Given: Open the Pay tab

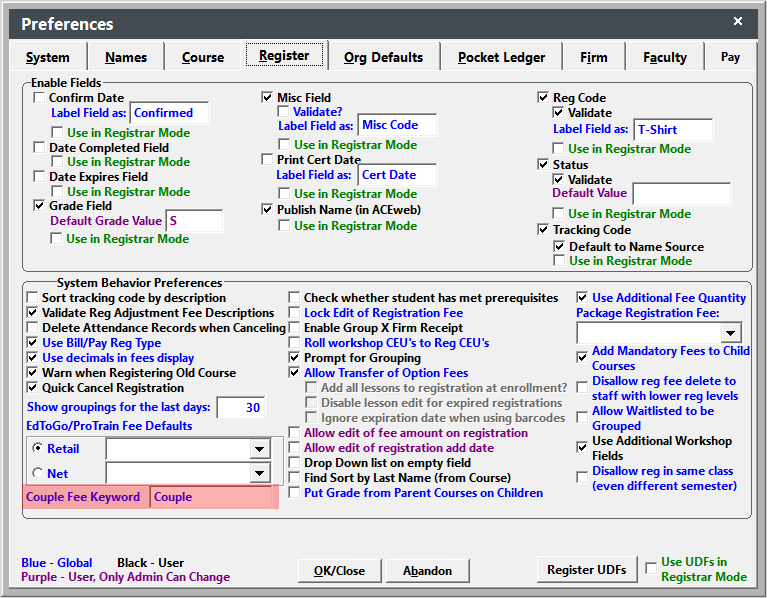Looking at the screenshot, I should click(730, 57).
